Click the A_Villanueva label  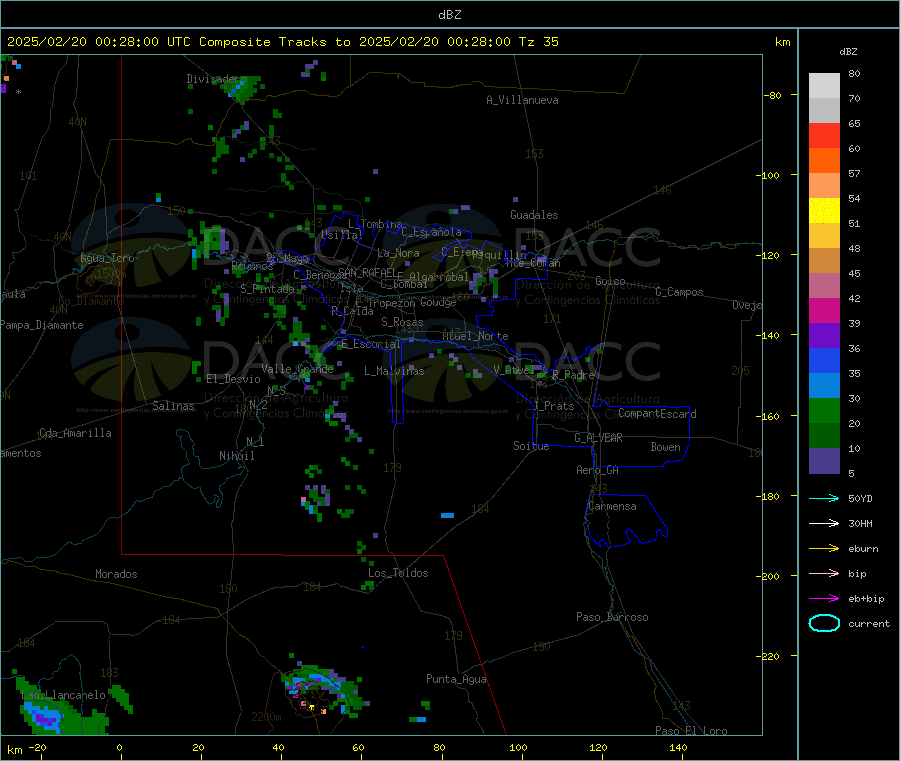(522, 100)
